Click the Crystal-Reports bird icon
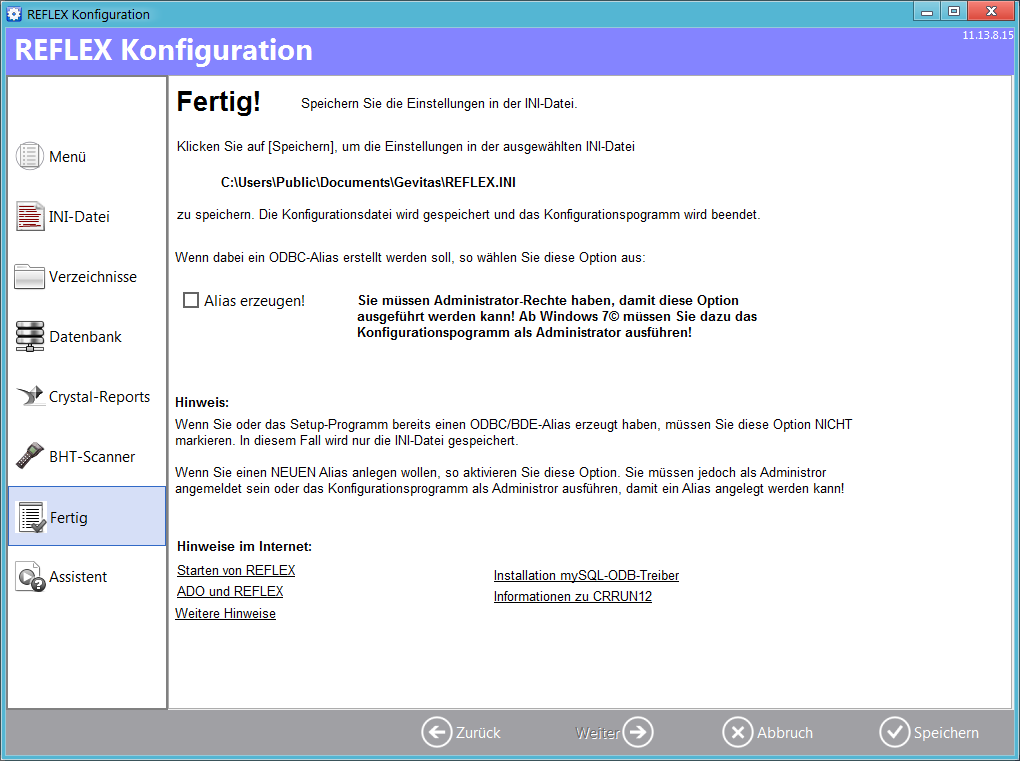The height and width of the screenshot is (761, 1020). (x=30, y=395)
